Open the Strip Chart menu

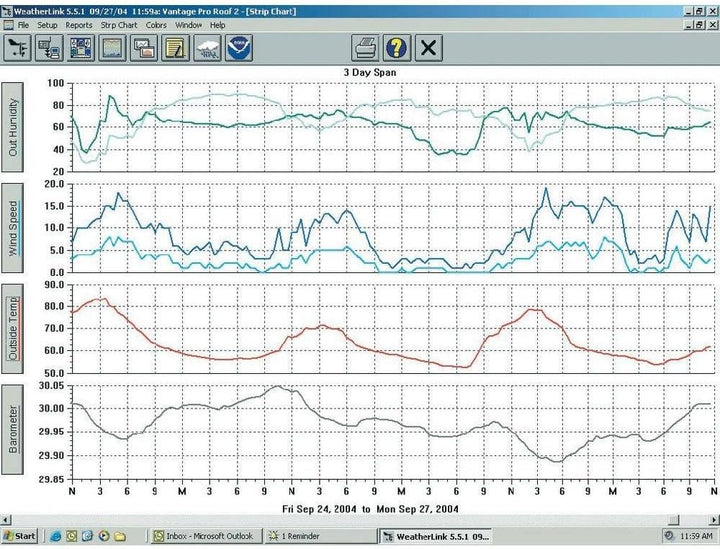click(119, 25)
